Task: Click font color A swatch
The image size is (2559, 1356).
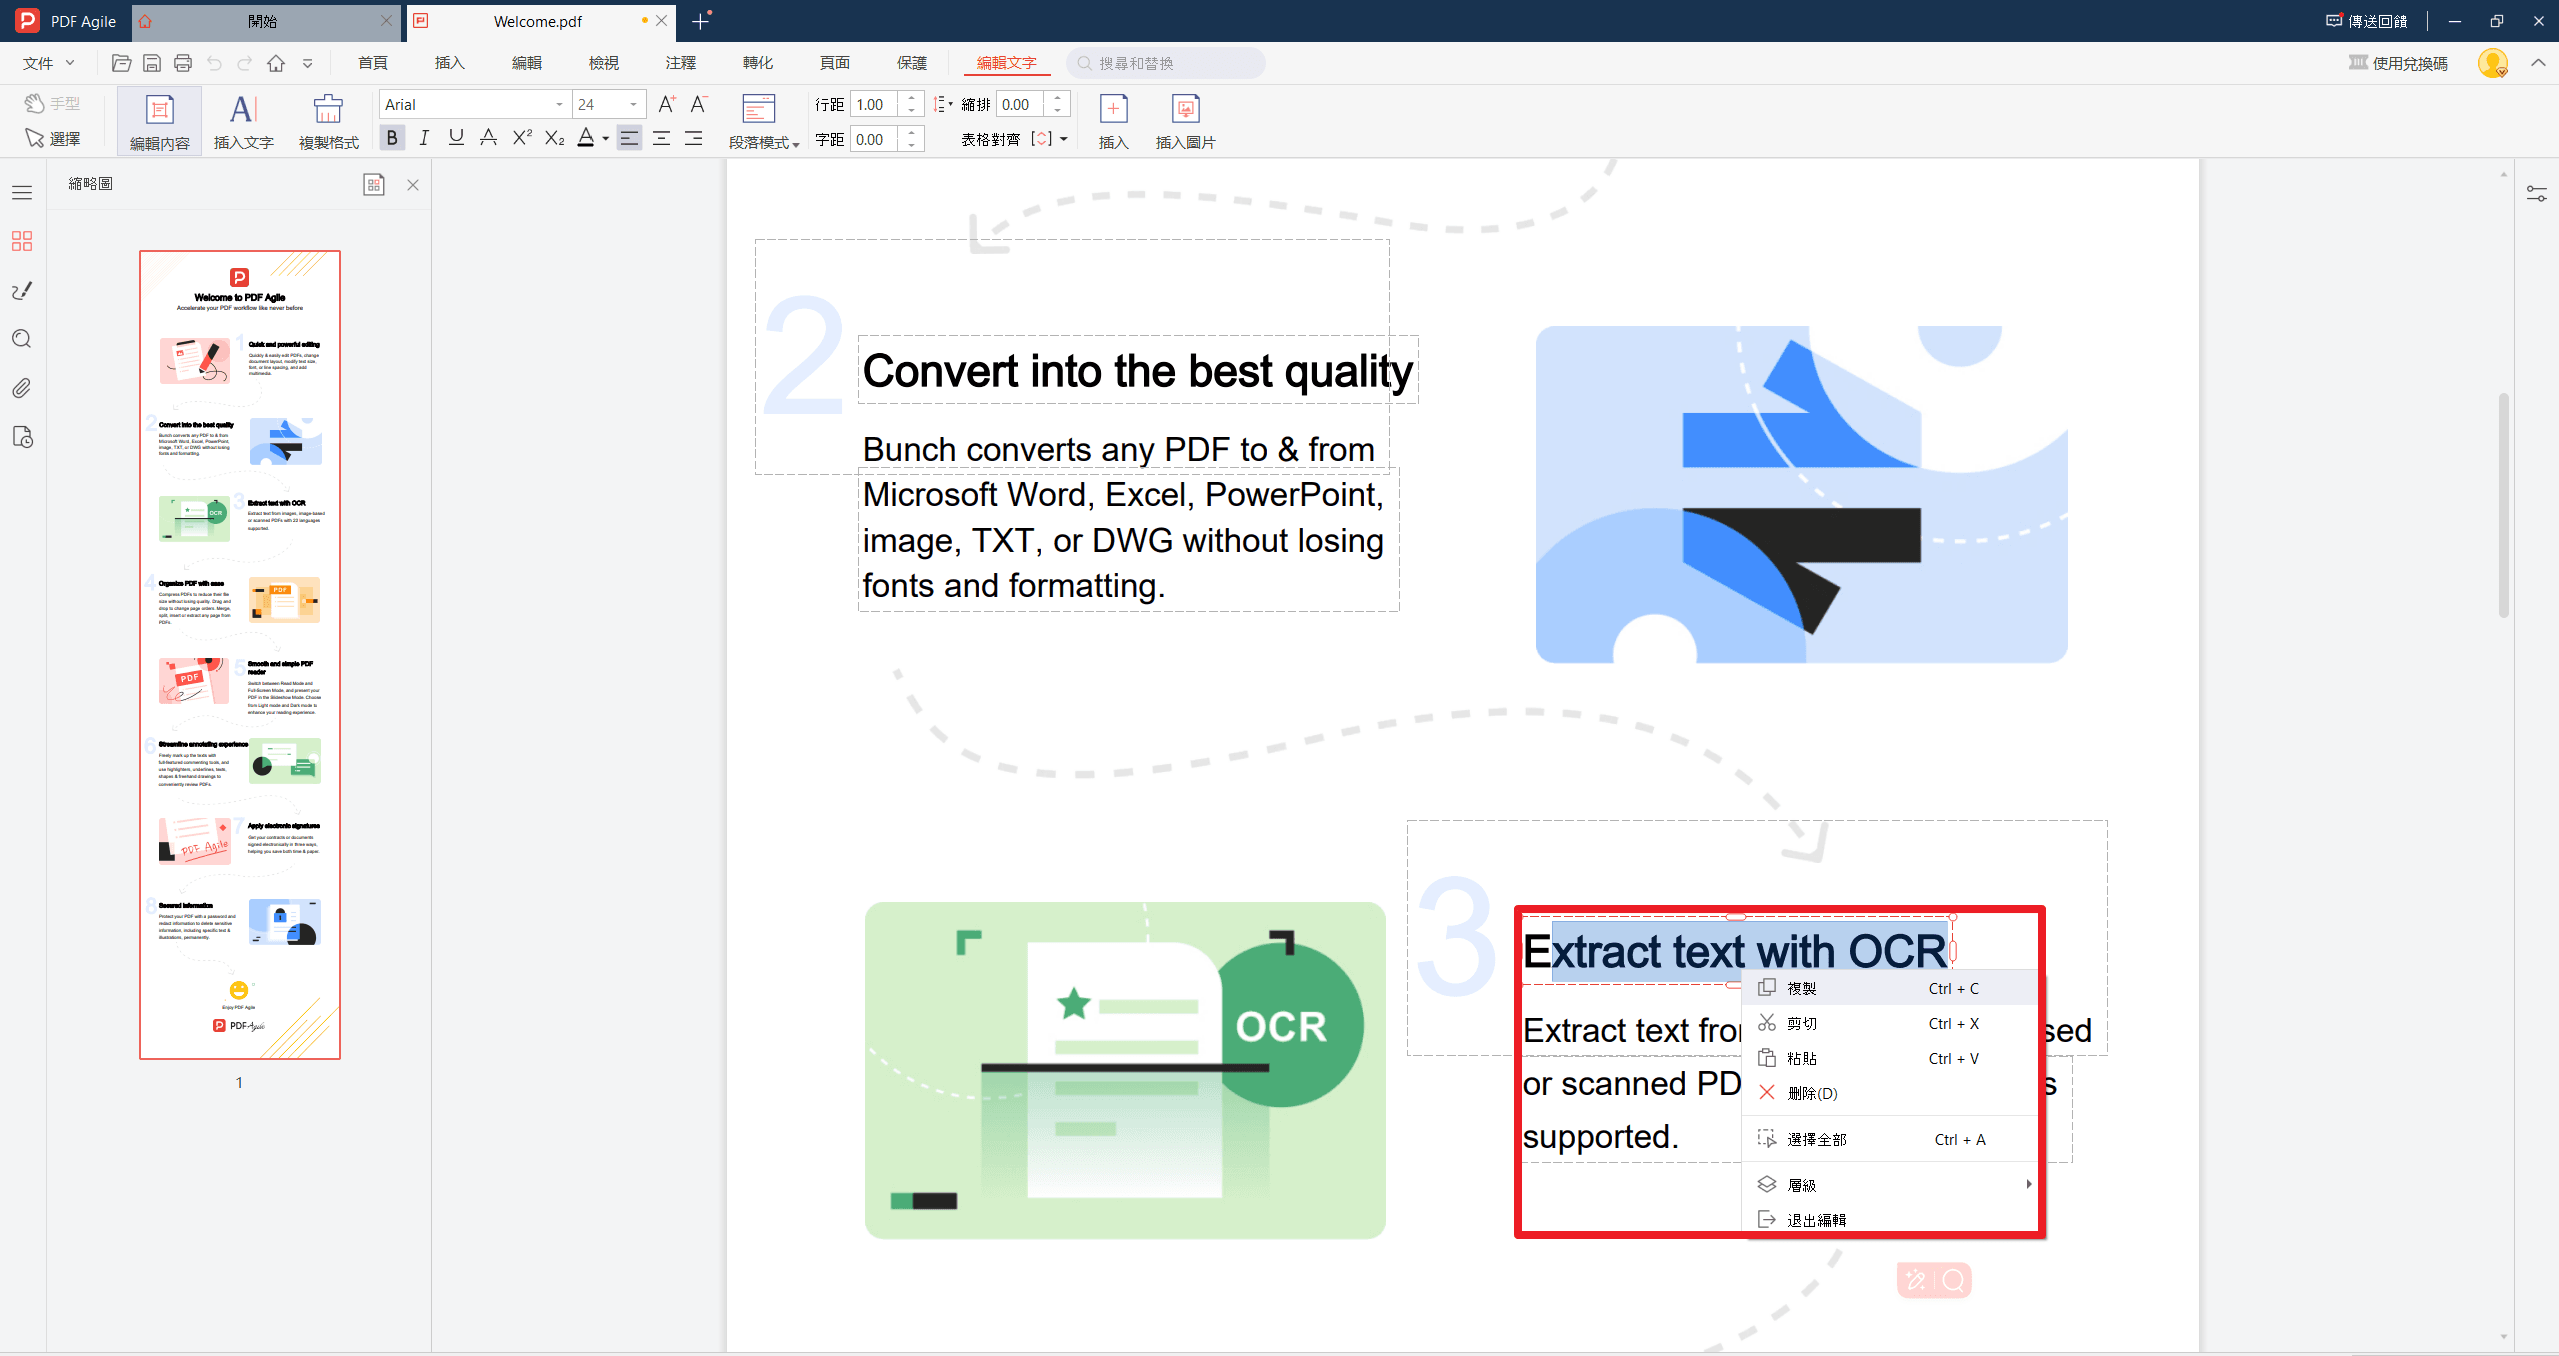Action: [x=586, y=138]
